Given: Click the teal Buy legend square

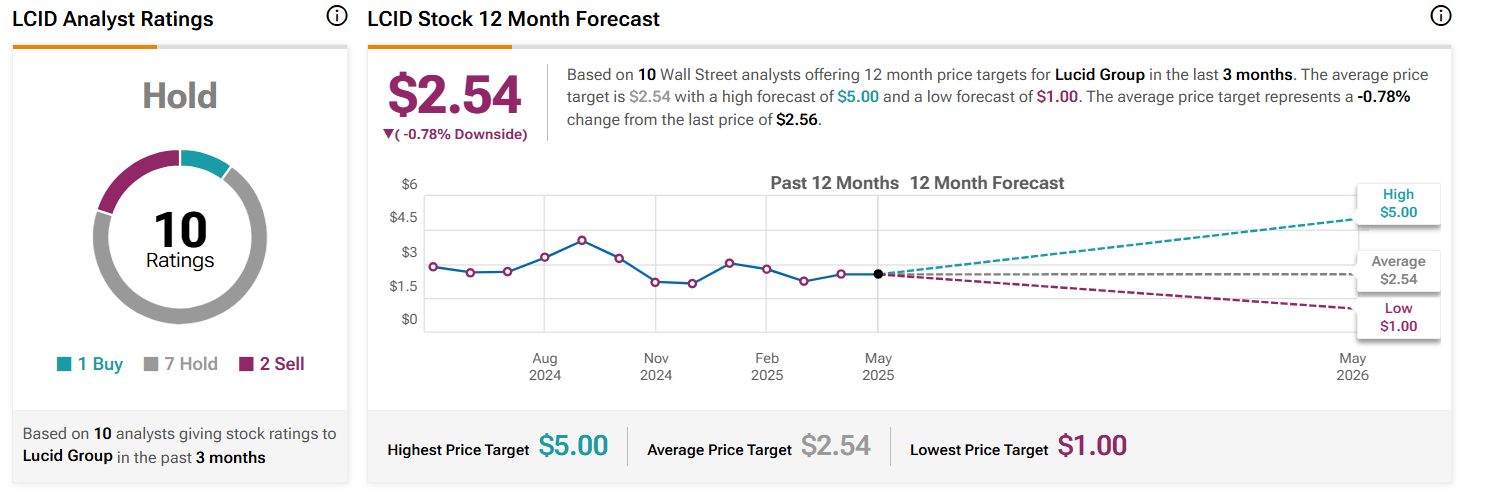Looking at the screenshot, I should (64, 365).
